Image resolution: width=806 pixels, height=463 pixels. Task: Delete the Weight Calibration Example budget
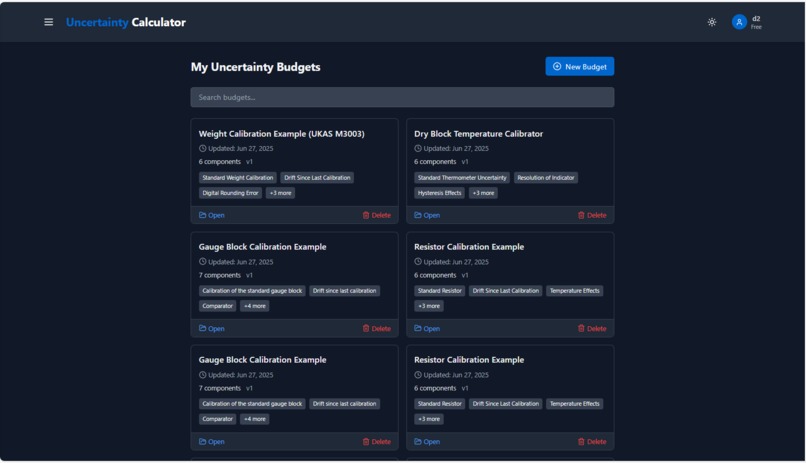point(377,215)
